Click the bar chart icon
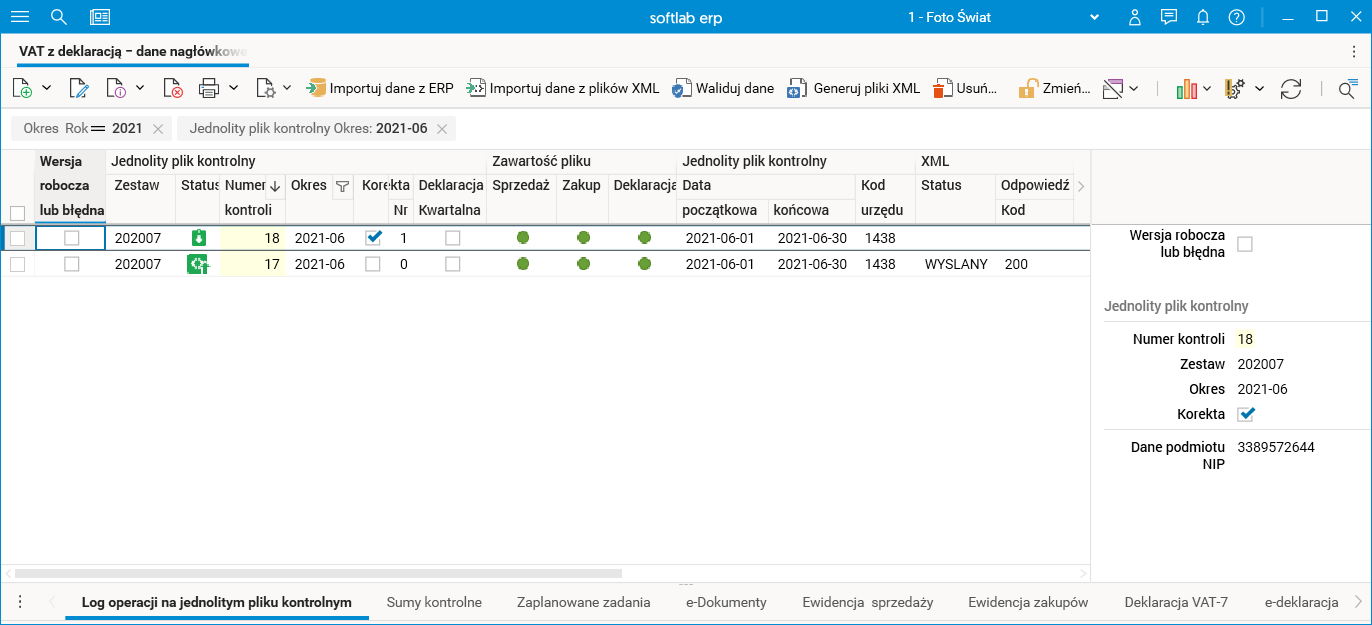The height and width of the screenshot is (625, 1372). point(1187,89)
